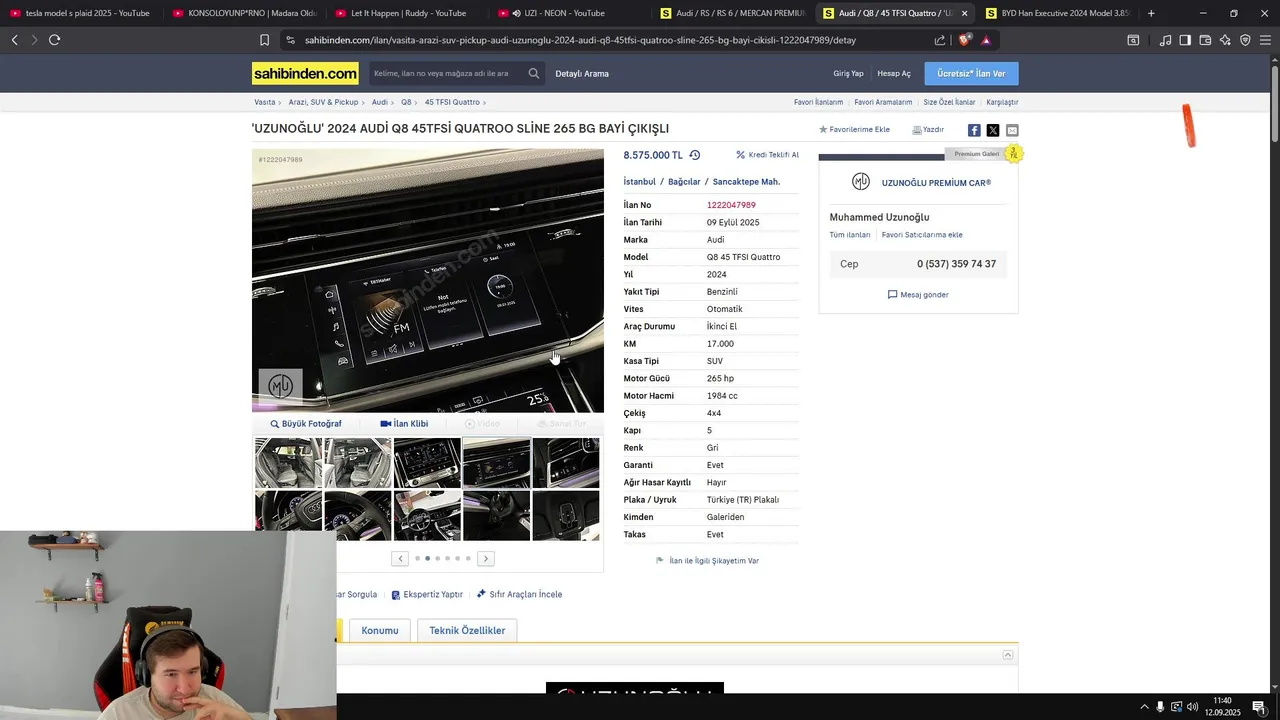Open the Q8 breadcrumb dropdown

(406, 102)
